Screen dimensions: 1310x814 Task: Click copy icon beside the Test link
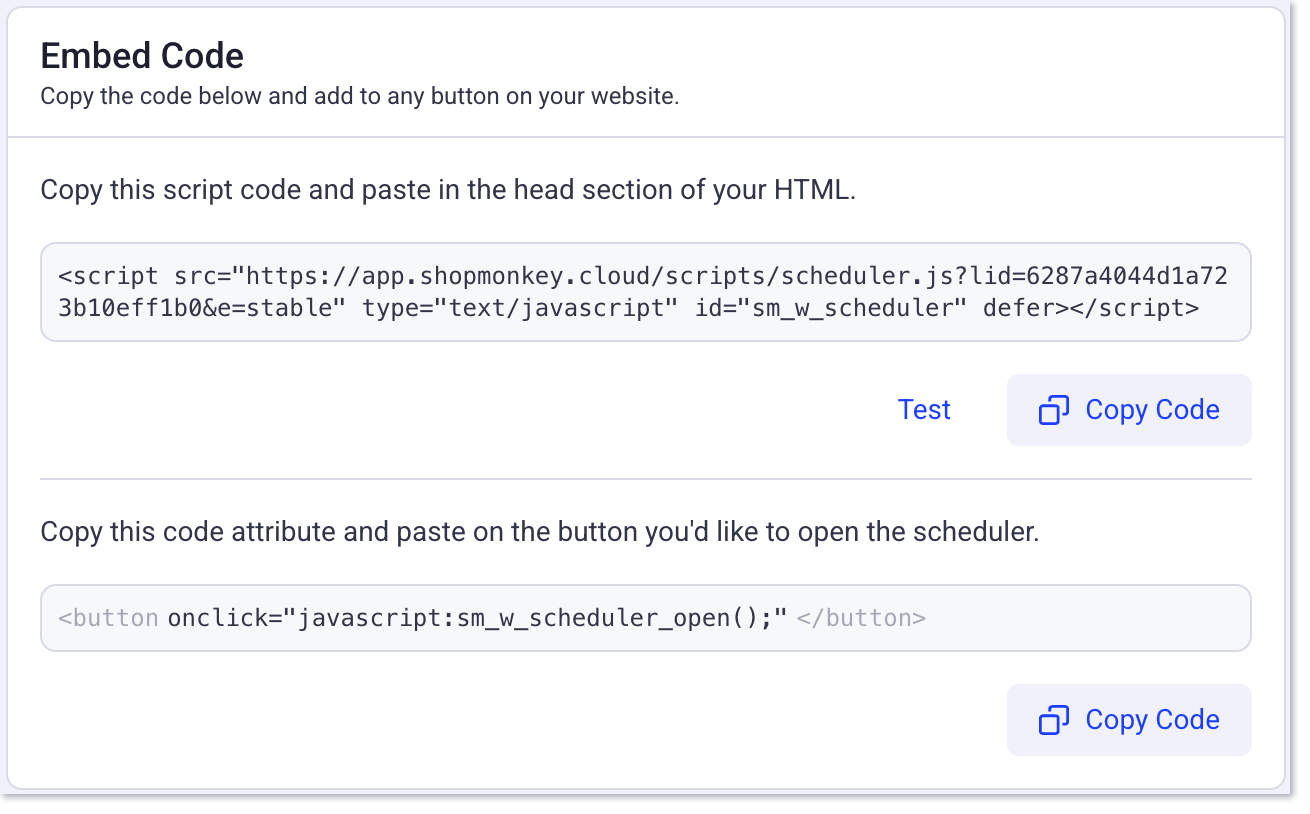pos(1054,410)
